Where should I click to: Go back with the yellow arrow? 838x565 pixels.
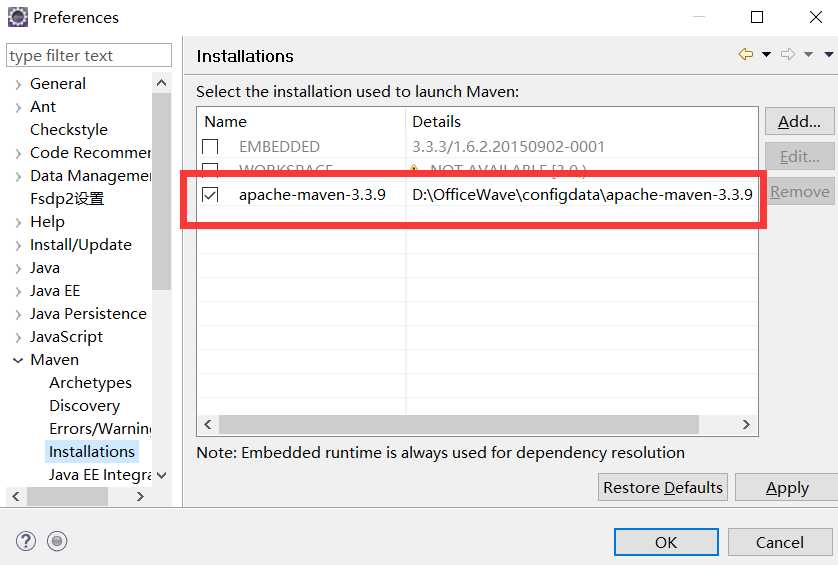click(x=746, y=54)
